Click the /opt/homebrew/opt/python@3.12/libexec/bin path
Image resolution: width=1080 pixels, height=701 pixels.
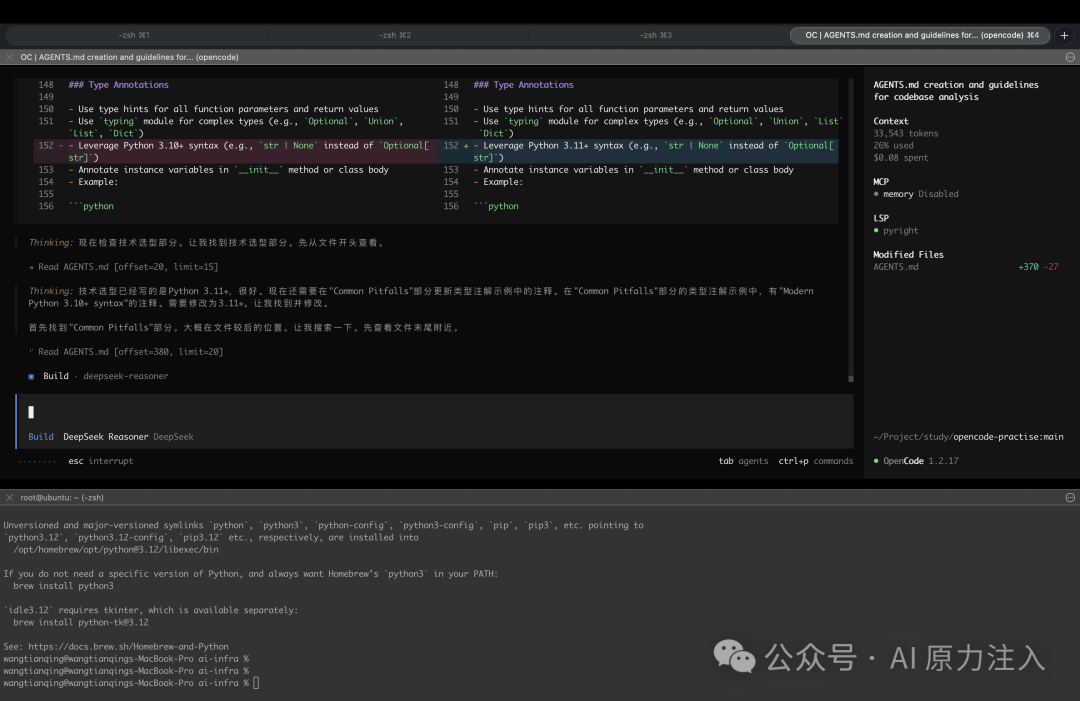coord(116,550)
